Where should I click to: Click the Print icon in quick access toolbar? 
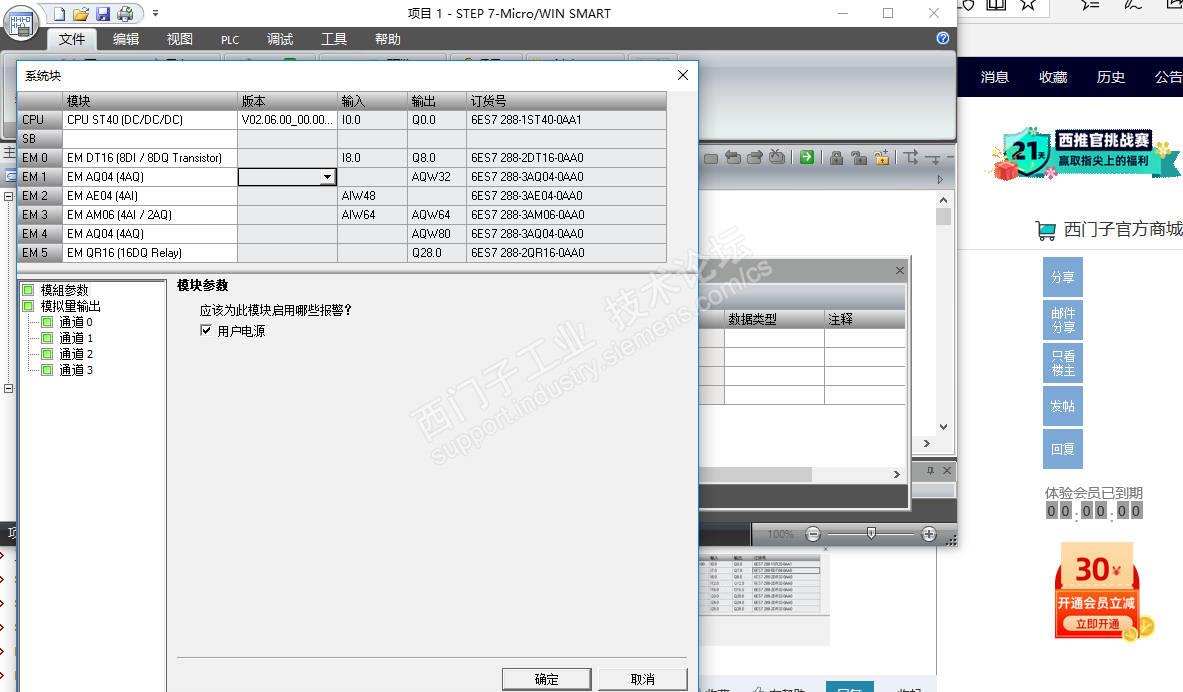click(x=125, y=14)
